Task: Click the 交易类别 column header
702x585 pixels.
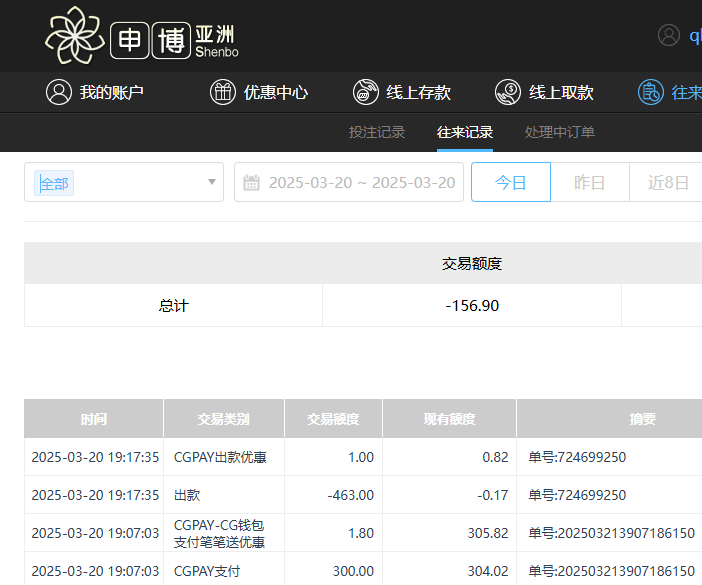Action: [224, 418]
